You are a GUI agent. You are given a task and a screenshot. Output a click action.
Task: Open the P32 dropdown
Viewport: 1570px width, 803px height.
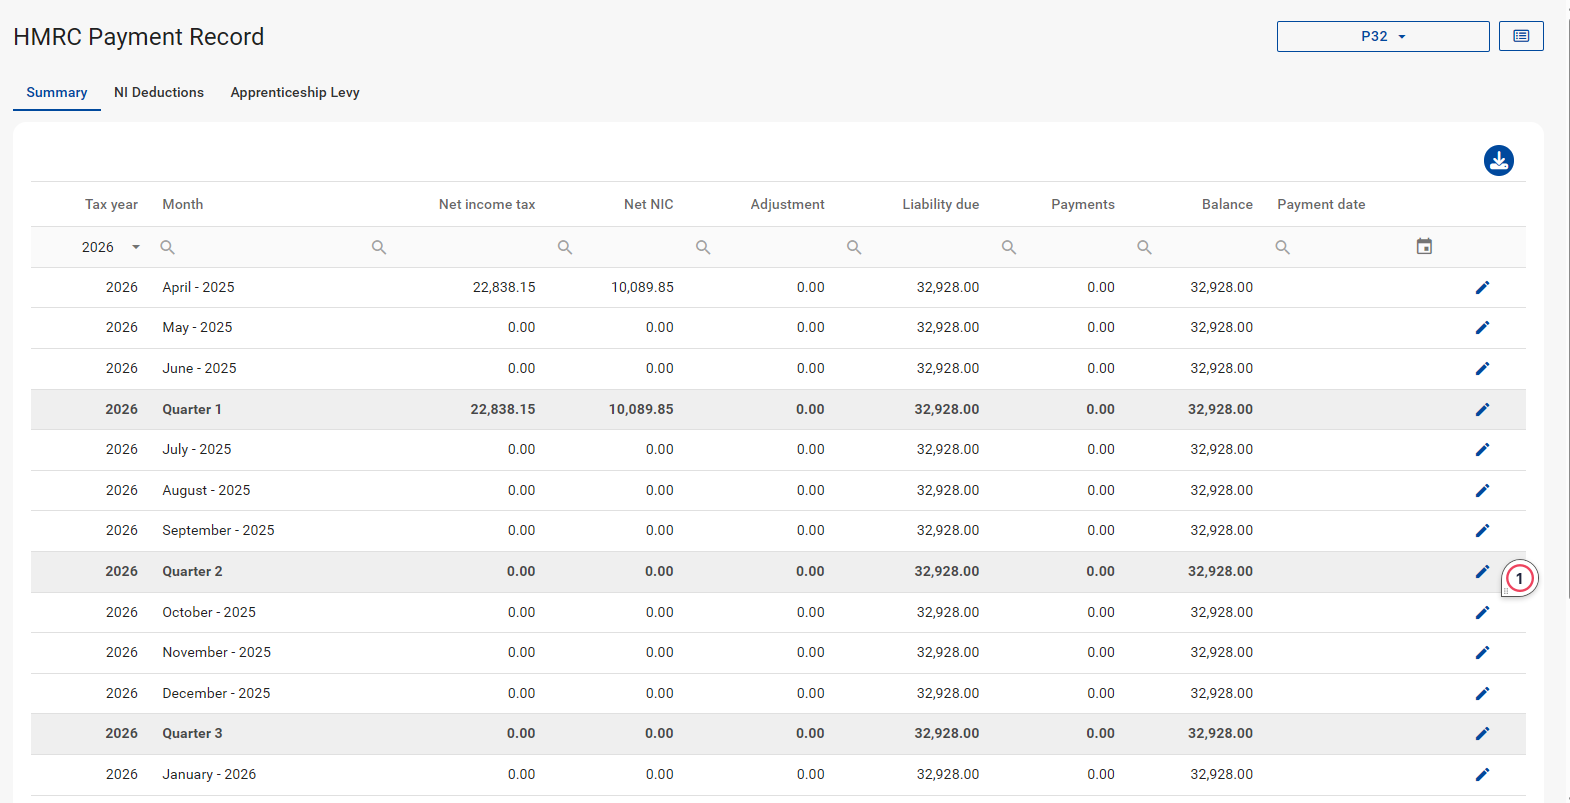point(1382,36)
